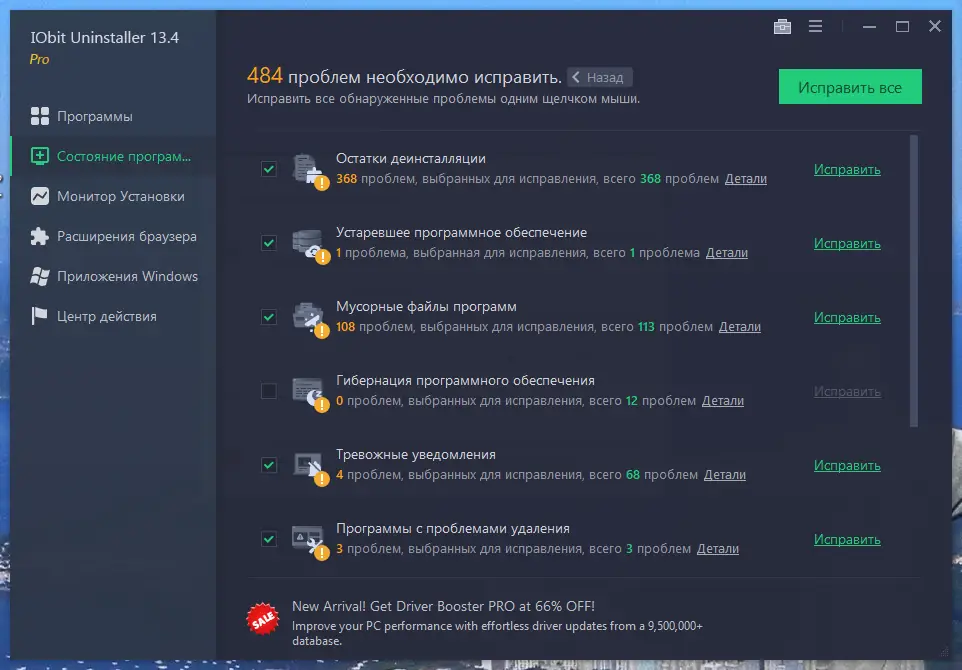This screenshot has width=962, height=670.
Task: Open Детали for Устаревшее программное обеспечение
Action: (726, 253)
